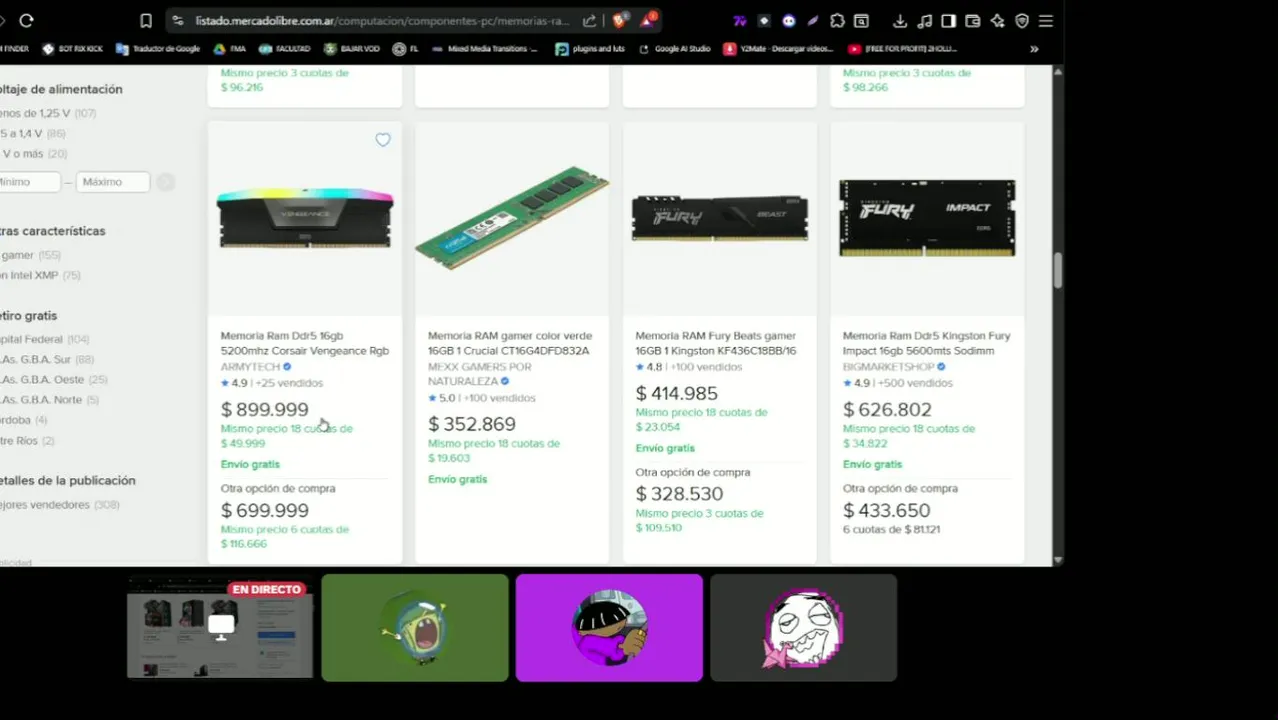Open the BAJAR VOD bookmark
This screenshot has width=1278, height=720.
point(353,48)
